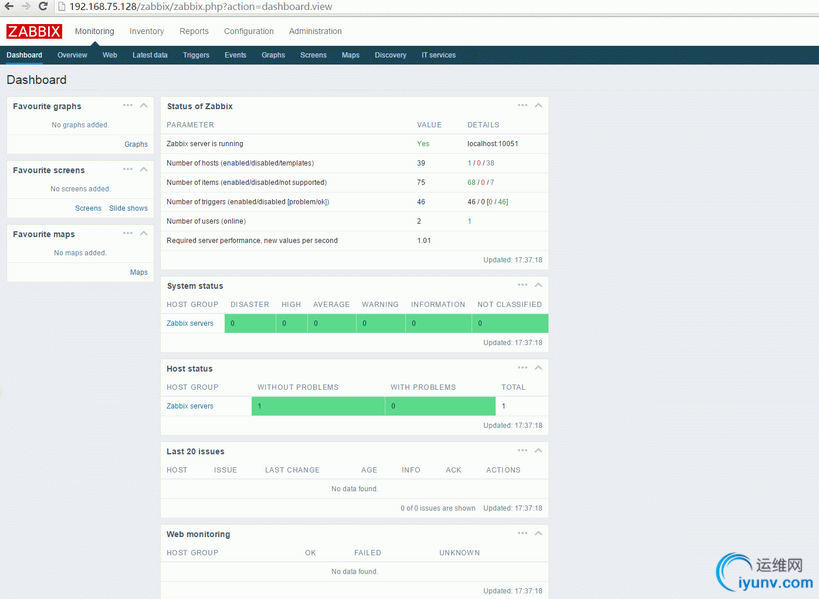The width and height of the screenshot is (819, 599).
Task: Switch to the Latest data tab
Action: (150, 55)
